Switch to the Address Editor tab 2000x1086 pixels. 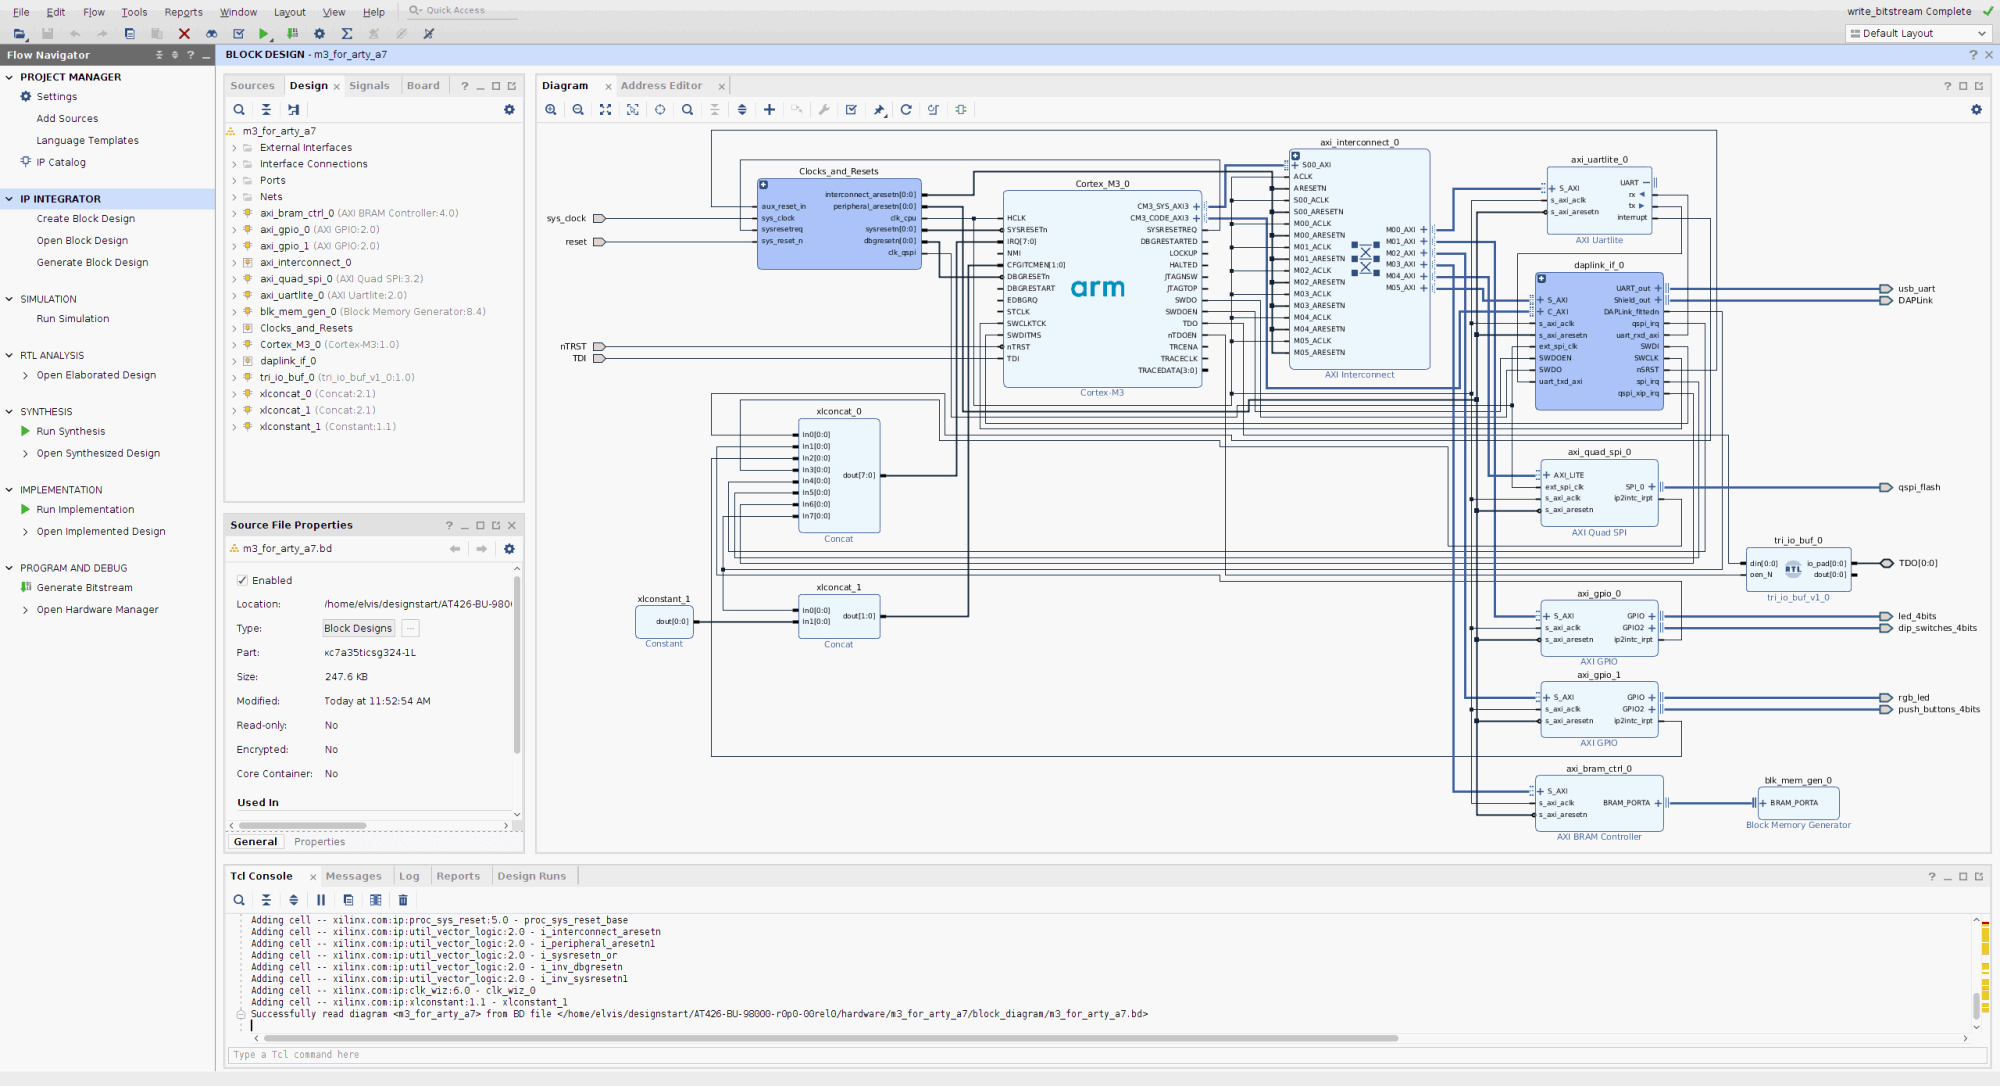click(661, 86)
